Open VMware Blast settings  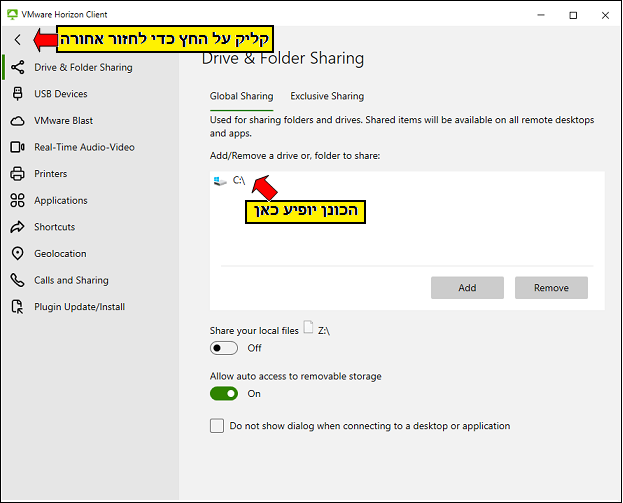coord(90,121)
